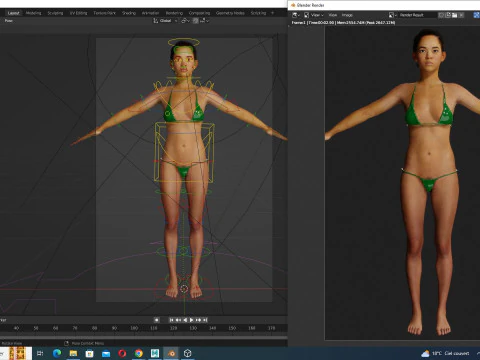Open Google Chrome from taskbar

pos(139,353)
